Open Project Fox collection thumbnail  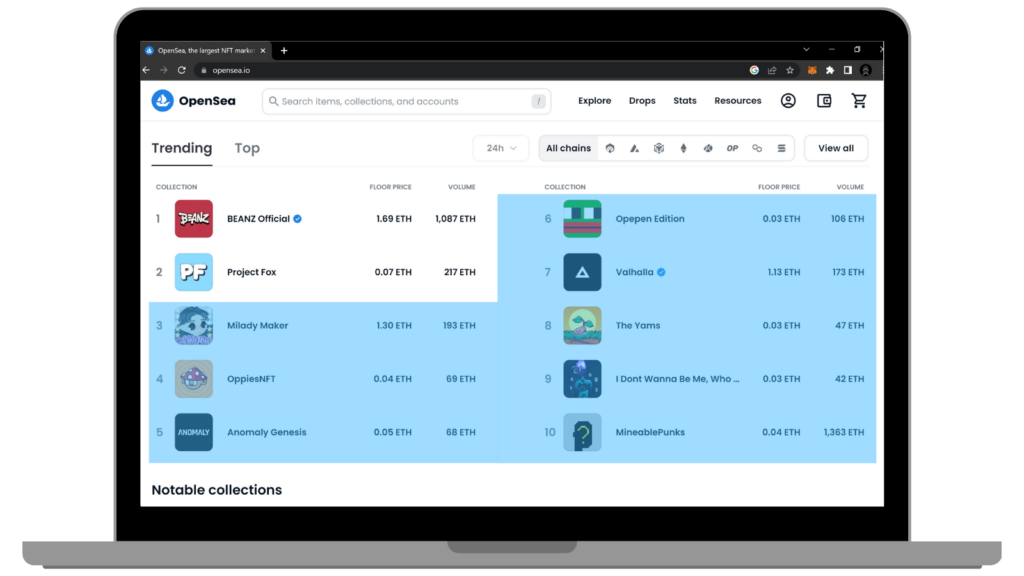tap(193, 272)
